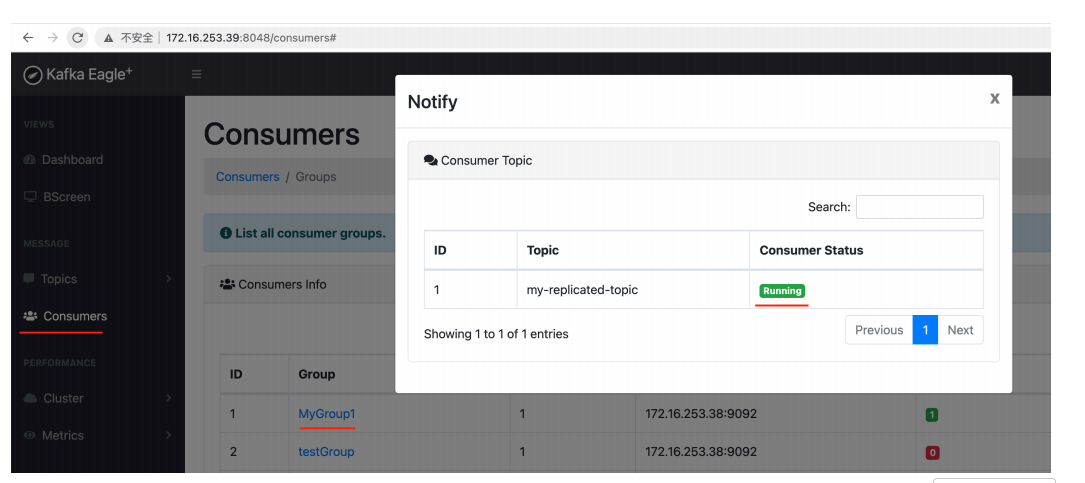Open the testGroup consumer group link

(326, 452)
